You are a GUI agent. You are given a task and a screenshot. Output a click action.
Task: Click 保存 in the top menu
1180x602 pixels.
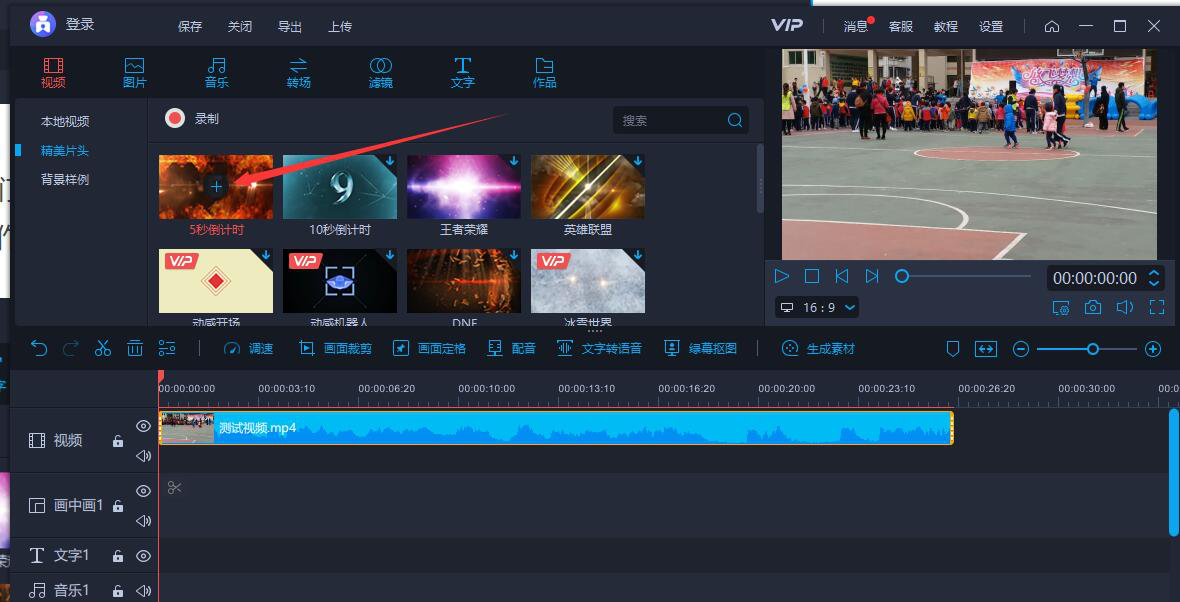pyautogui.click(x=190, y=26)
